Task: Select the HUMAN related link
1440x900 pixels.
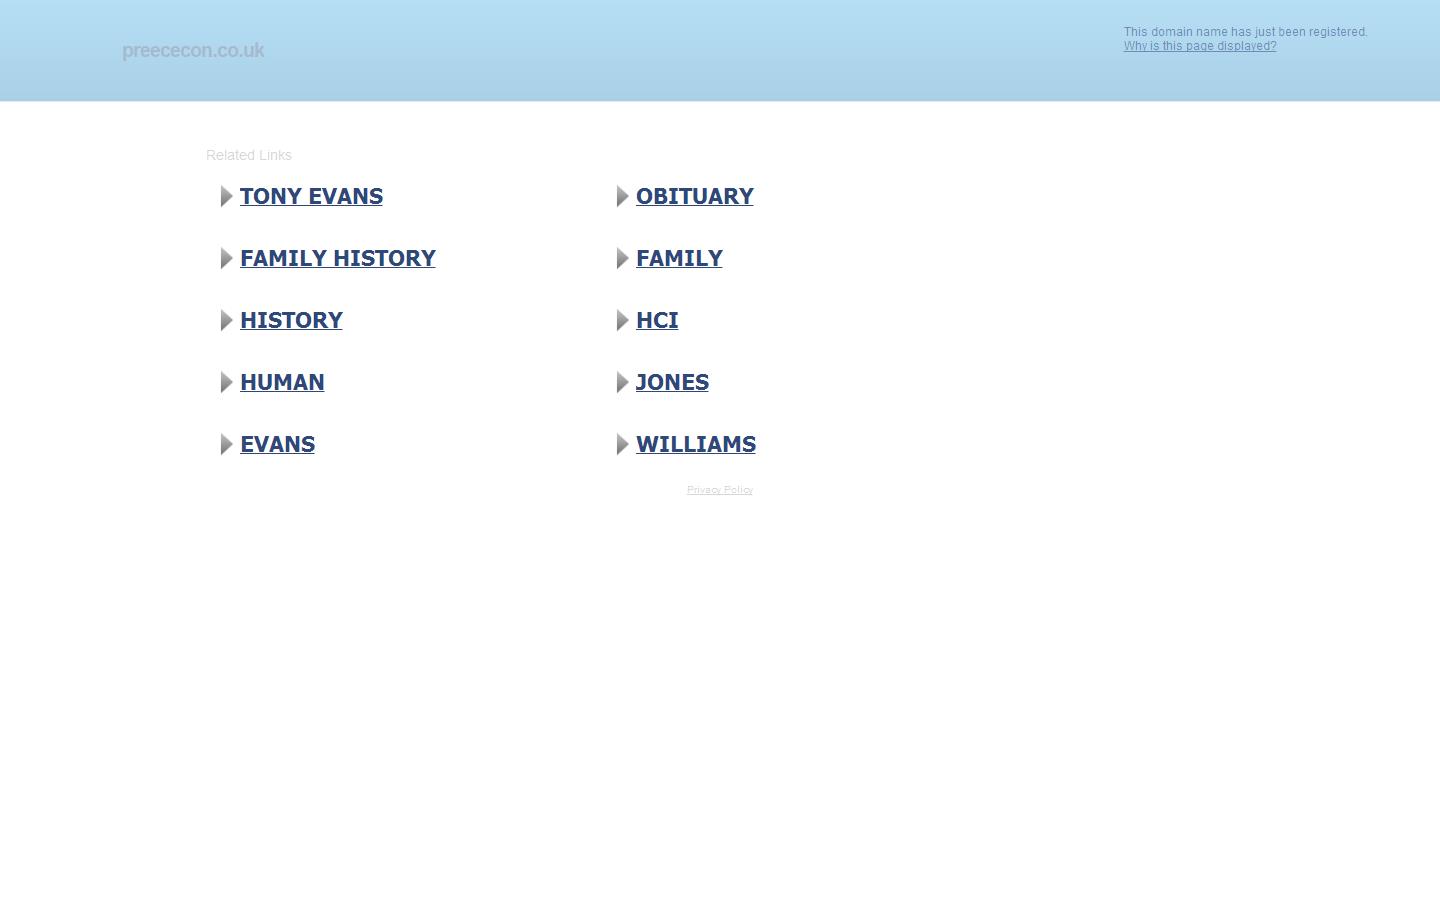Action: coord(282,382)
